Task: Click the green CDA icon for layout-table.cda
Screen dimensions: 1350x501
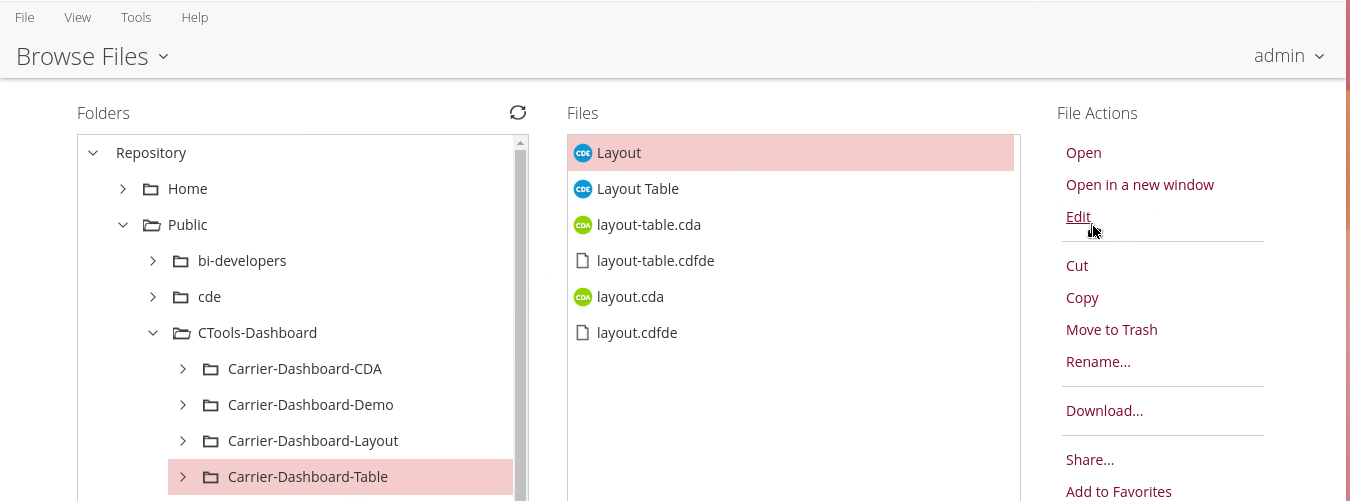Action: pos(582,225)
